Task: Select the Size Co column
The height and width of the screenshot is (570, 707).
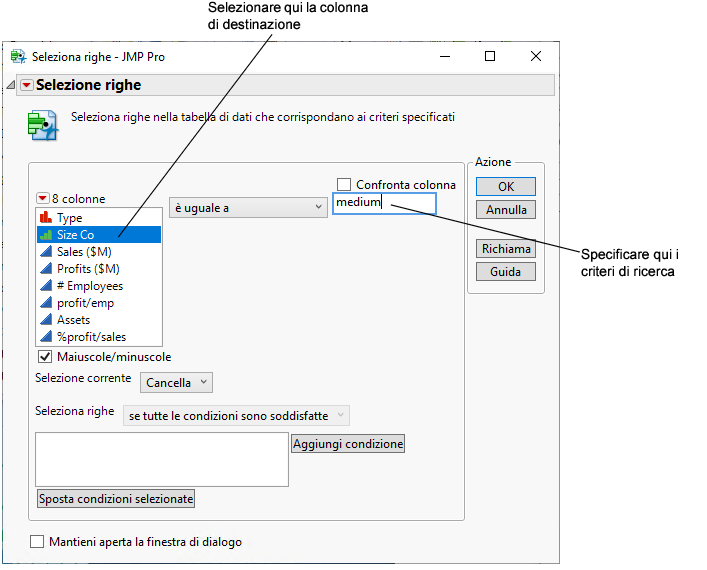Action: (99, 234)
